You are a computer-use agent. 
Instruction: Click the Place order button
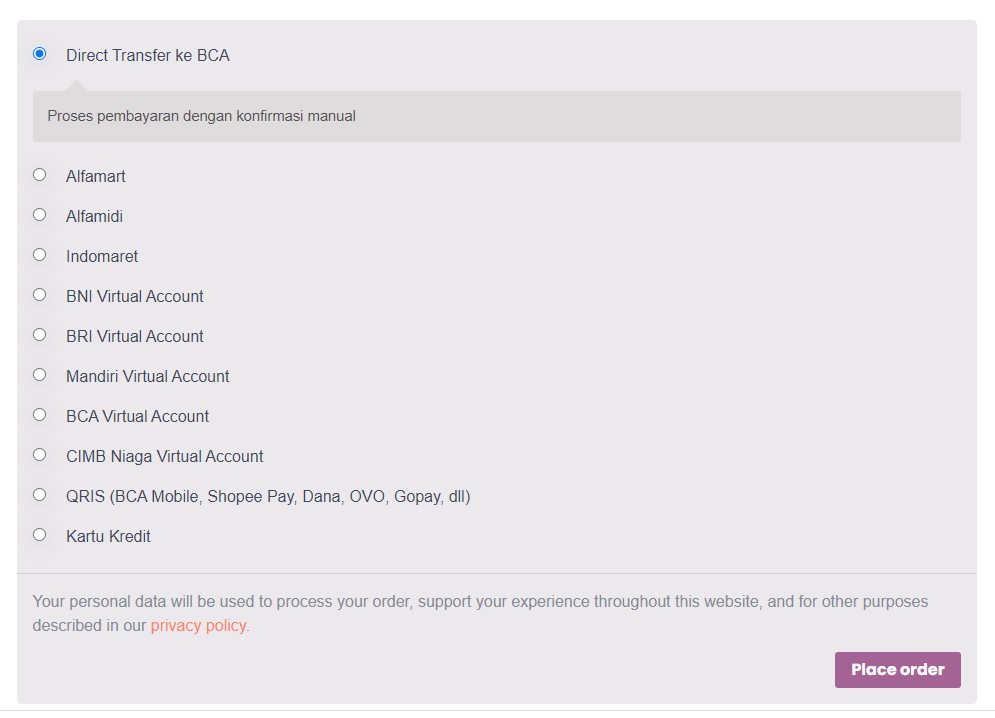[x=897, y=670]
